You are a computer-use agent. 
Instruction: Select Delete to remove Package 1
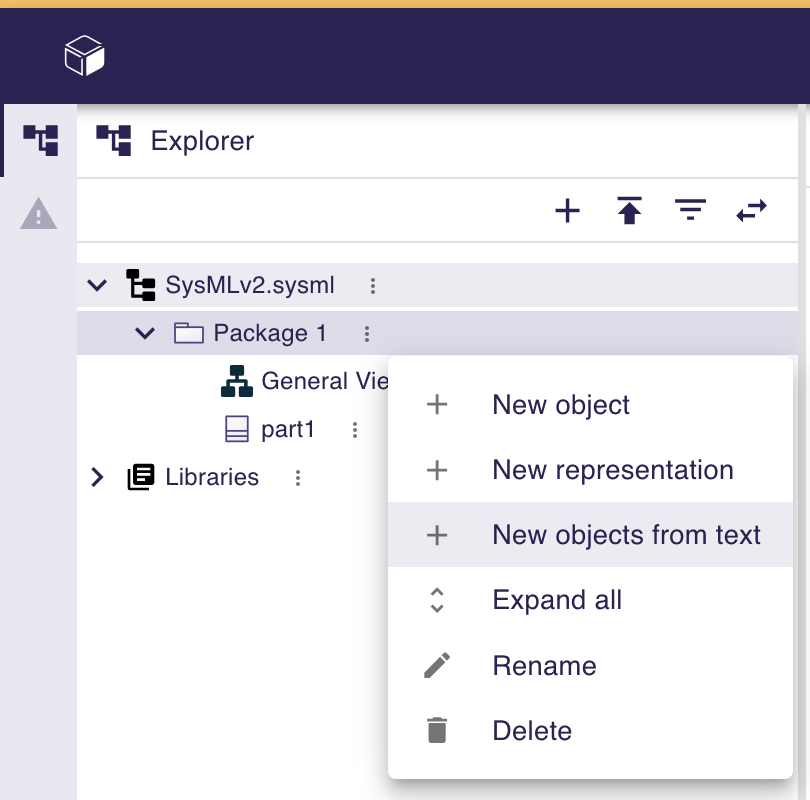point(532,731)
